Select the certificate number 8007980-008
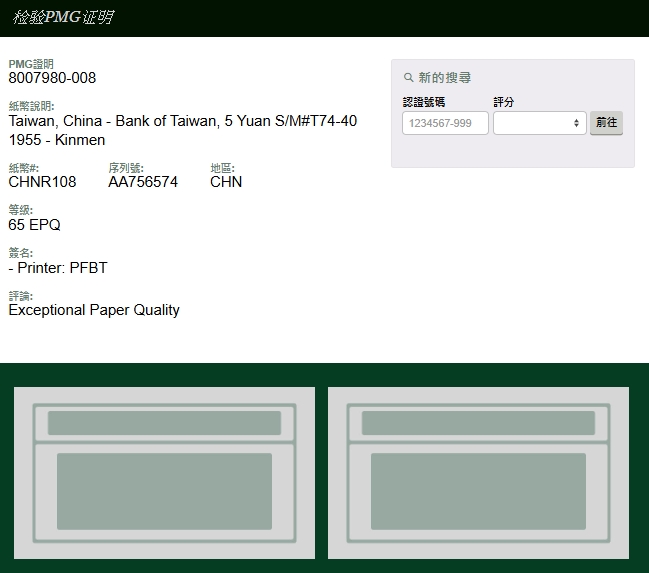Image resolution: width=649 pixels, height=573 pixels. [x=52, y=78]
